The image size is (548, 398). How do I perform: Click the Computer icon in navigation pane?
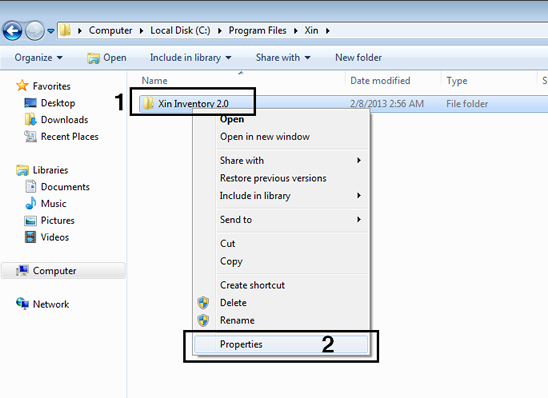pyautogui.click(x=22, y=271)
